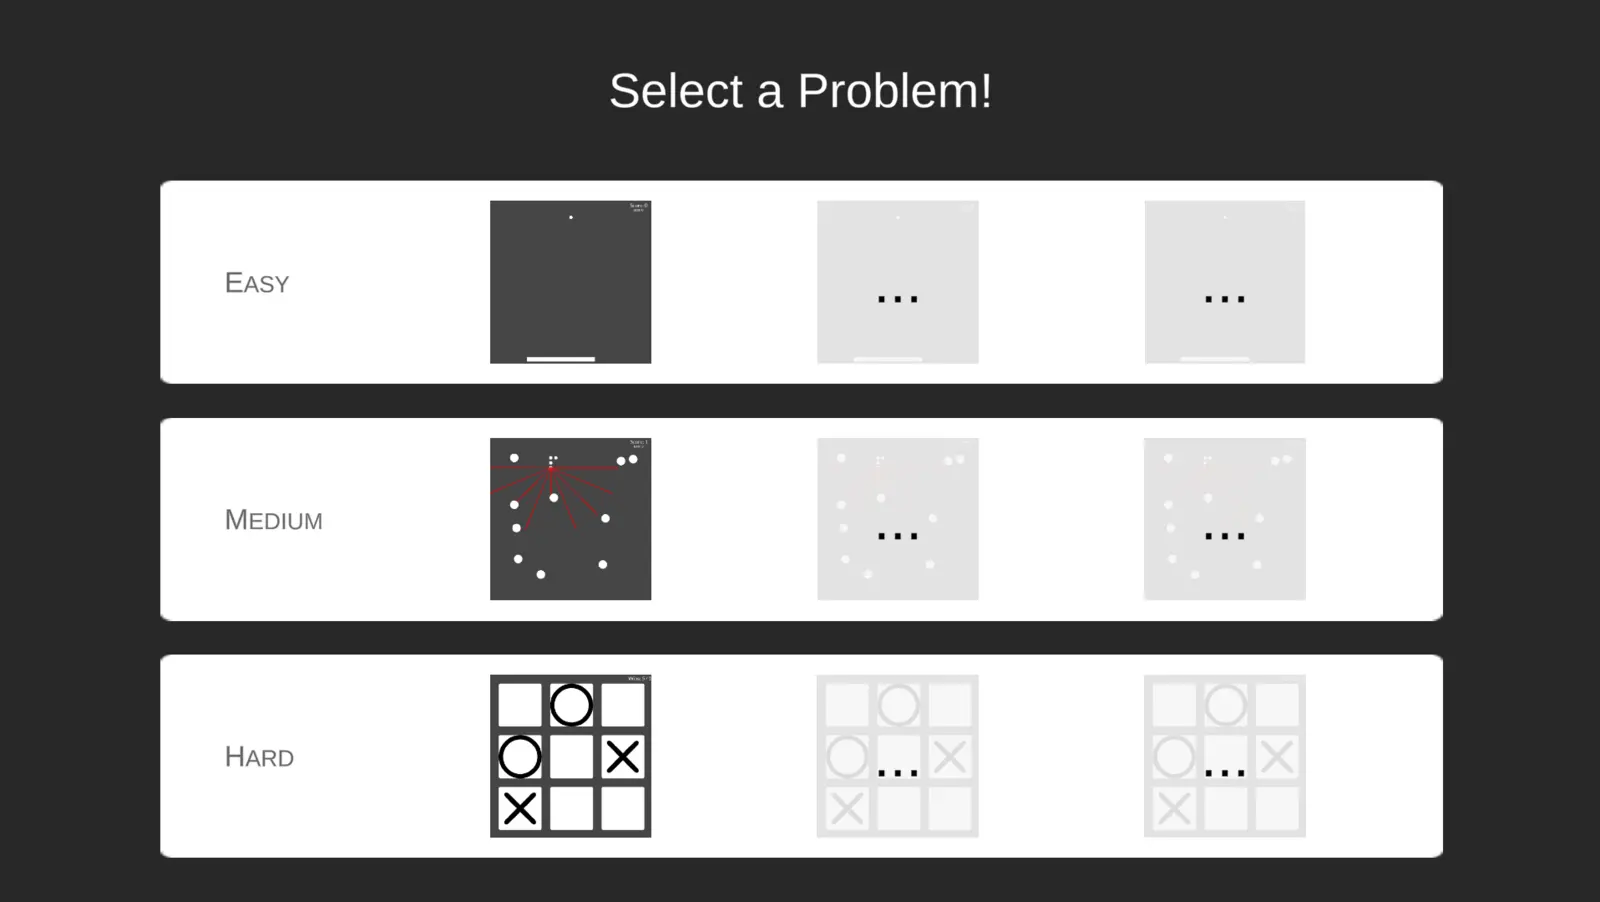
Task: Open the Medium problem with red rays
Action: click(570, 519)
